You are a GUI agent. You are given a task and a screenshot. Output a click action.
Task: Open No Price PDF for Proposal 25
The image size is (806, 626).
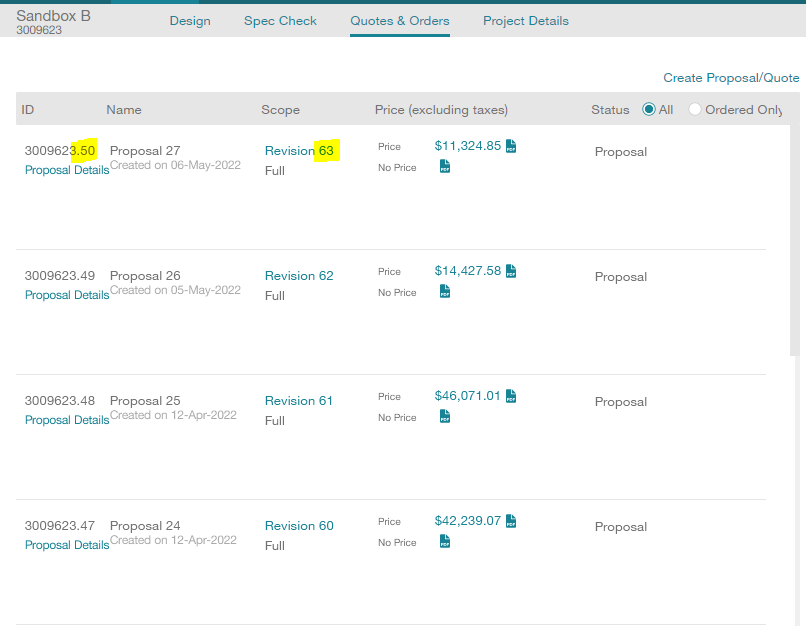[x=445, y=417]
